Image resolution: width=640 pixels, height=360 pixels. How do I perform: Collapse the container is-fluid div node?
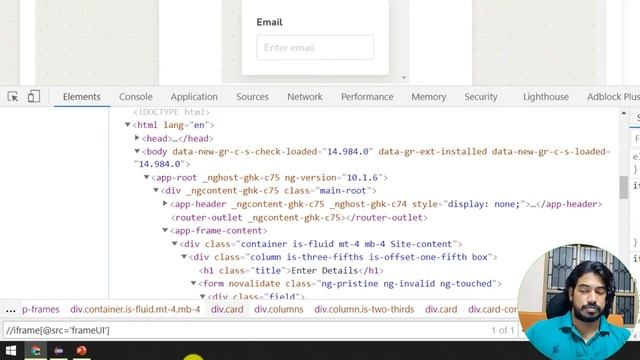pos(175,244)
